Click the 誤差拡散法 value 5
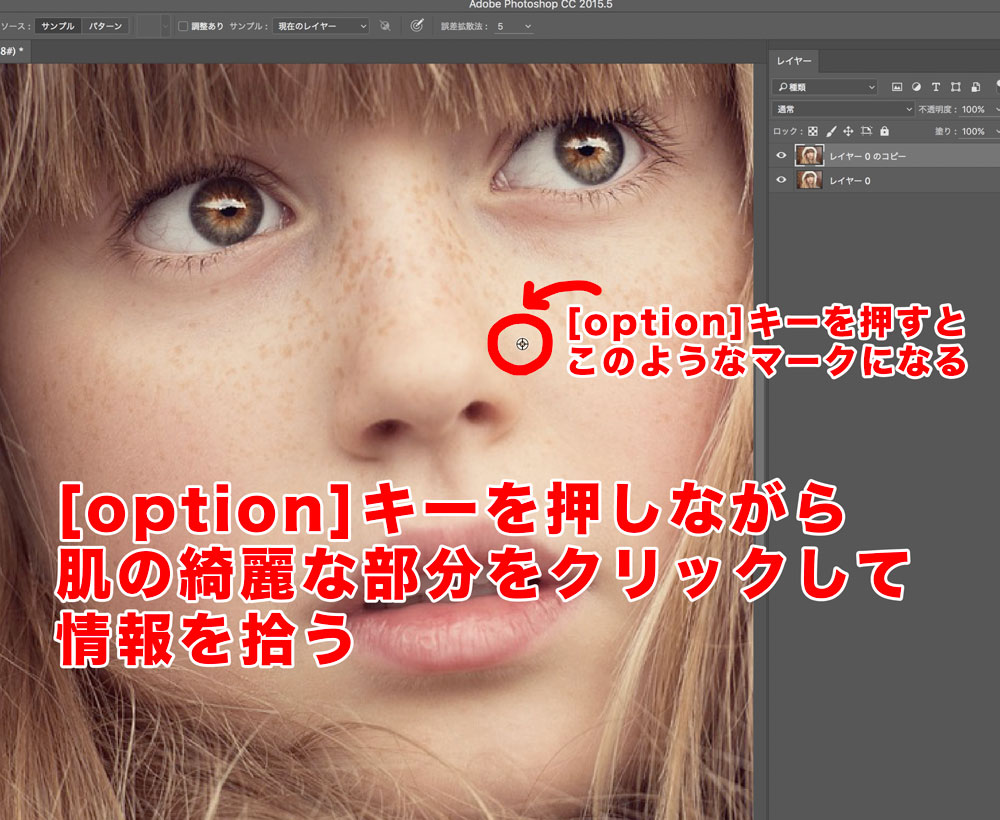Image resolution: width=1000 pixels, height=820 pixels. [x=501, y=26]
